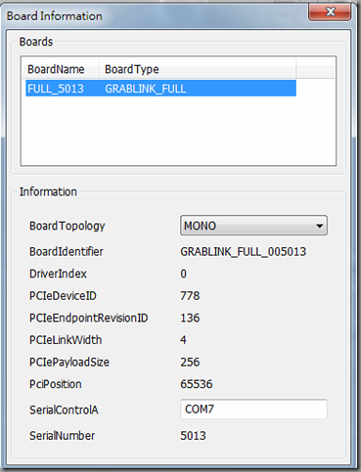Click the PCIeDeviceID label
The height and width of the screenshot is (472, 361).
click(x=63, y=296)
